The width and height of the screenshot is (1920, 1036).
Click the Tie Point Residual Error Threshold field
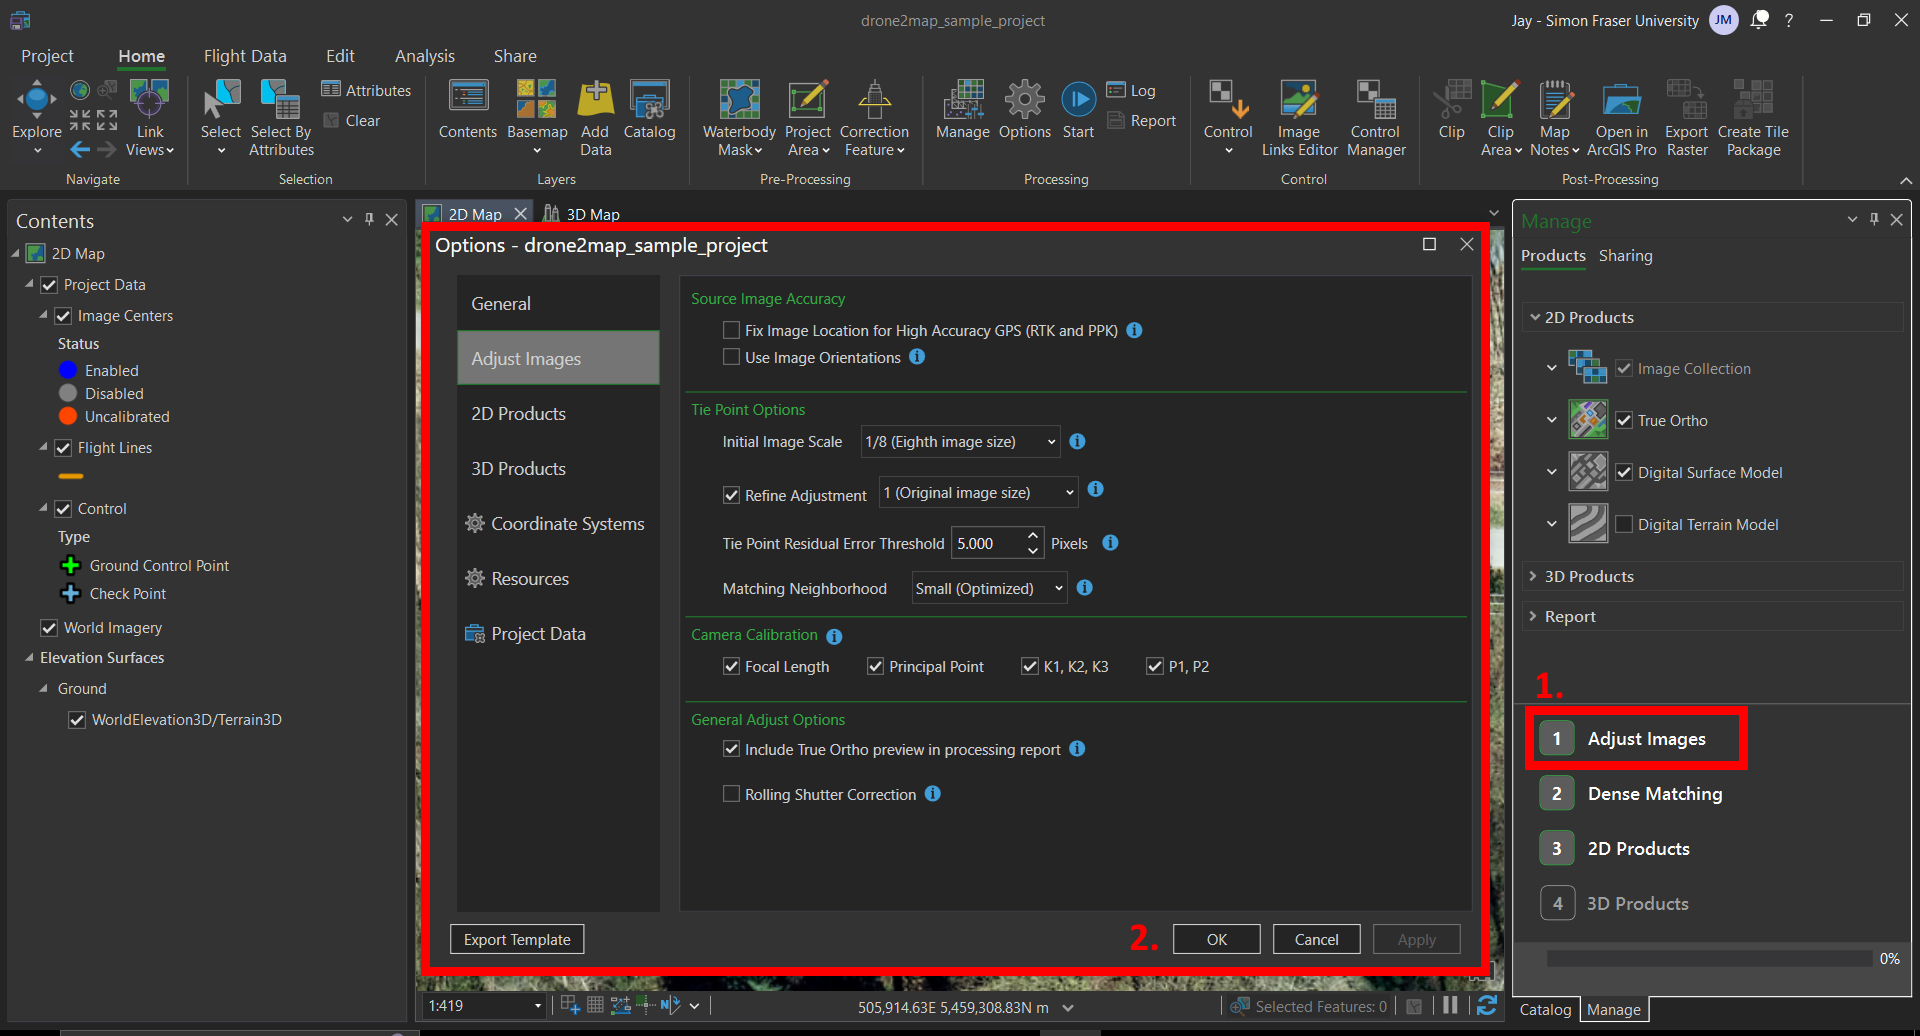tap(987, 544)
